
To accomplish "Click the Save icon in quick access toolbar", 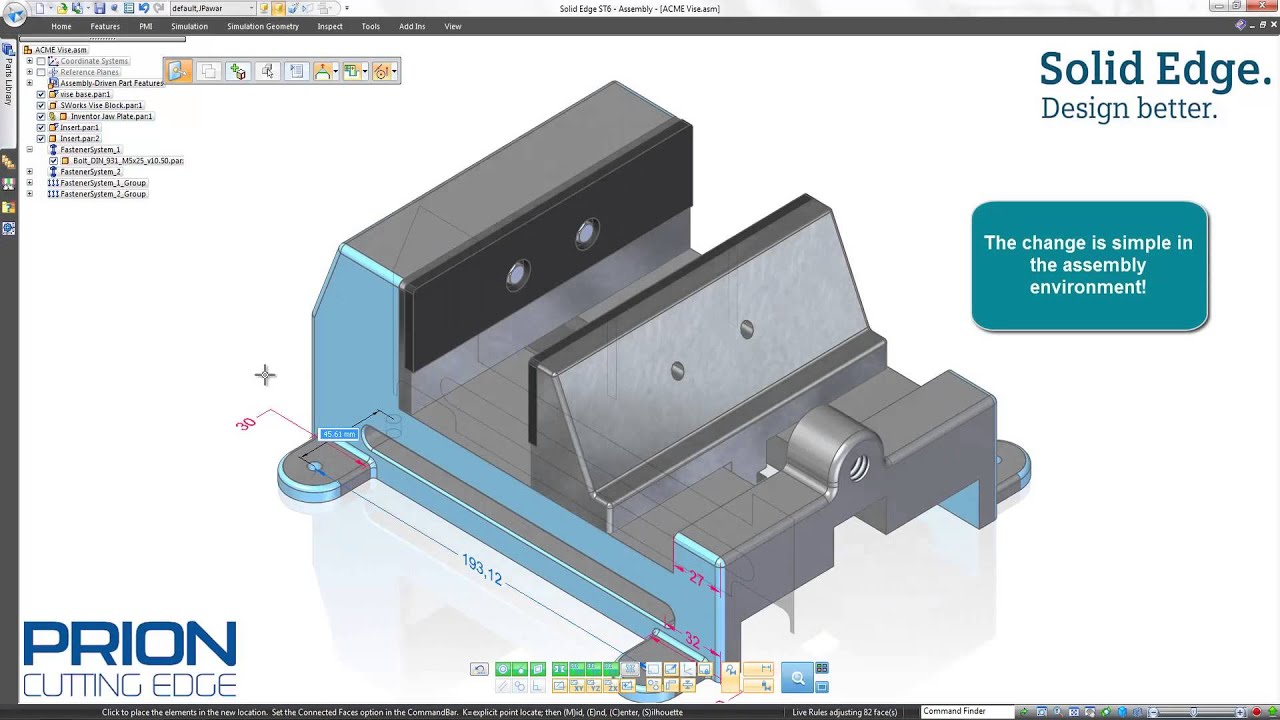I will tap(99, 8).
